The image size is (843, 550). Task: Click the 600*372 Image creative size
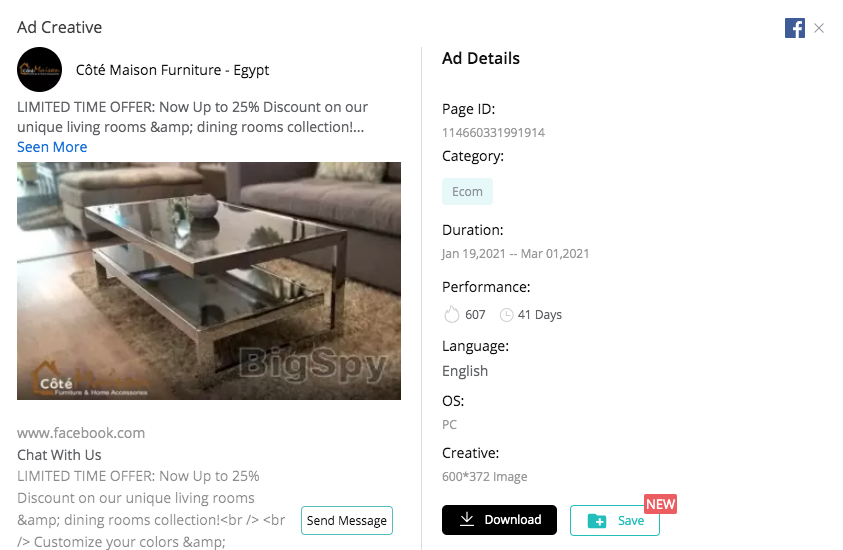coord(484,476)
